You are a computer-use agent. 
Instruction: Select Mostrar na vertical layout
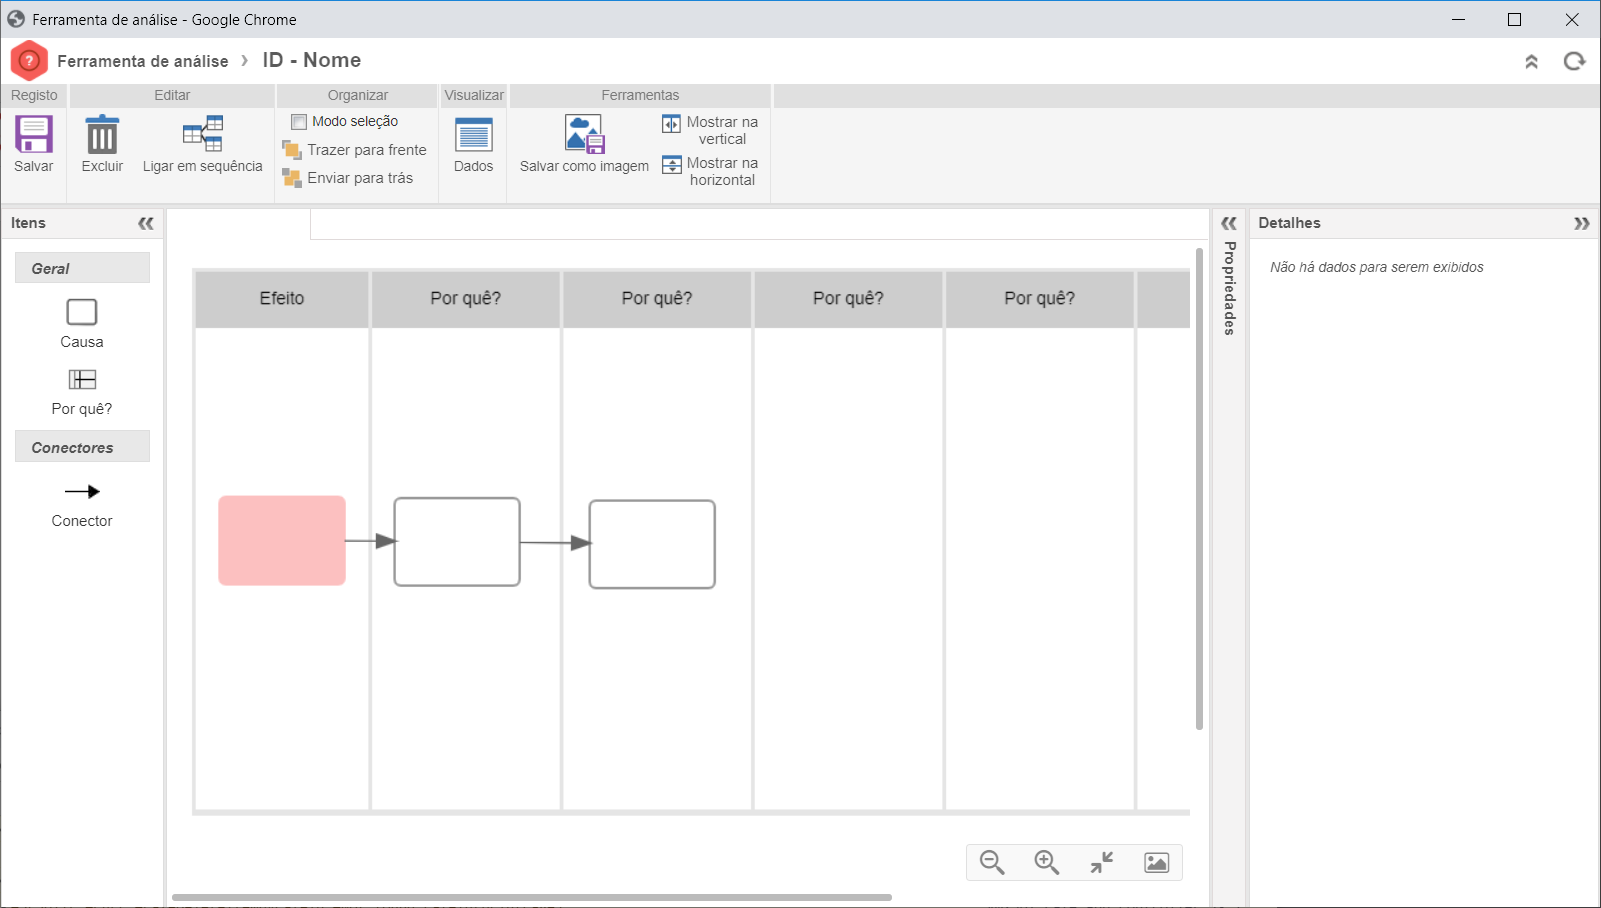[x=710, y=130]
